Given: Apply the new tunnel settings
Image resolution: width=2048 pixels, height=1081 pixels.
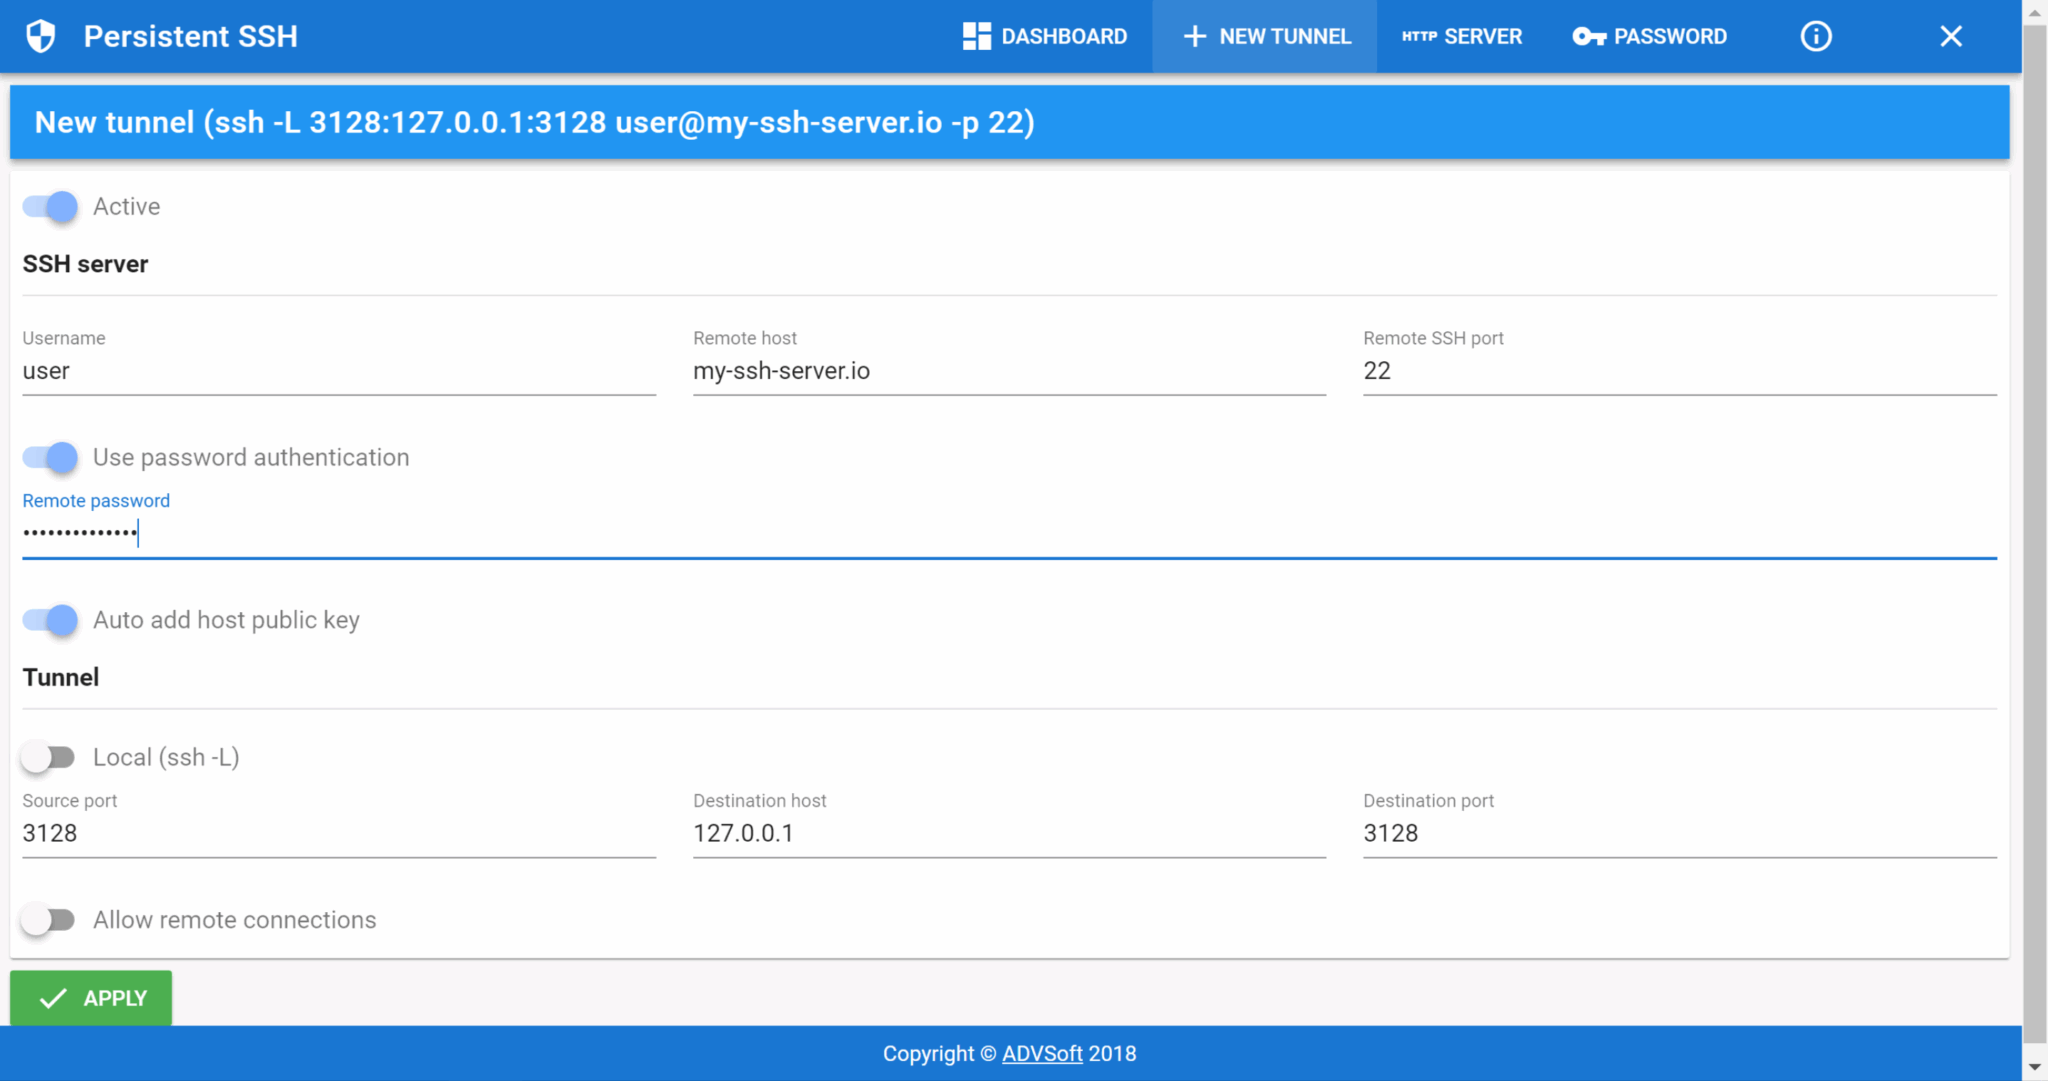Looking at the screenshot, I should point(90,997).
